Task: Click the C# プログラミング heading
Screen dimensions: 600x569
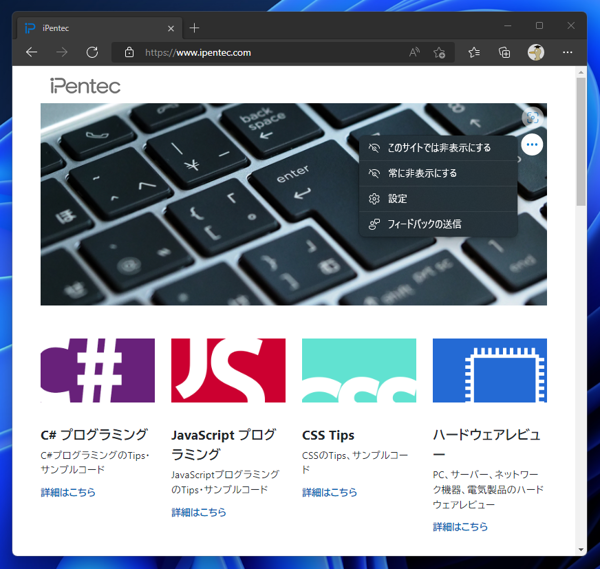Action: (94, 435)
